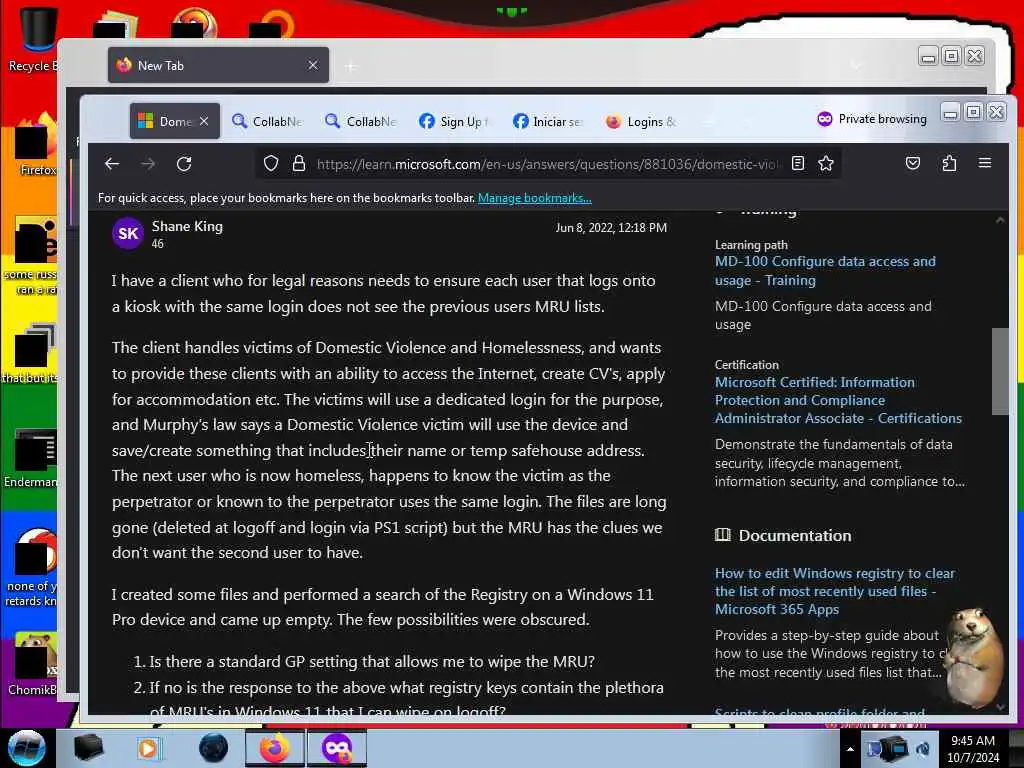Viewport: 1024px width, 768px height.
Task: Open the Windows Start orb
Action: coord(27,748)
